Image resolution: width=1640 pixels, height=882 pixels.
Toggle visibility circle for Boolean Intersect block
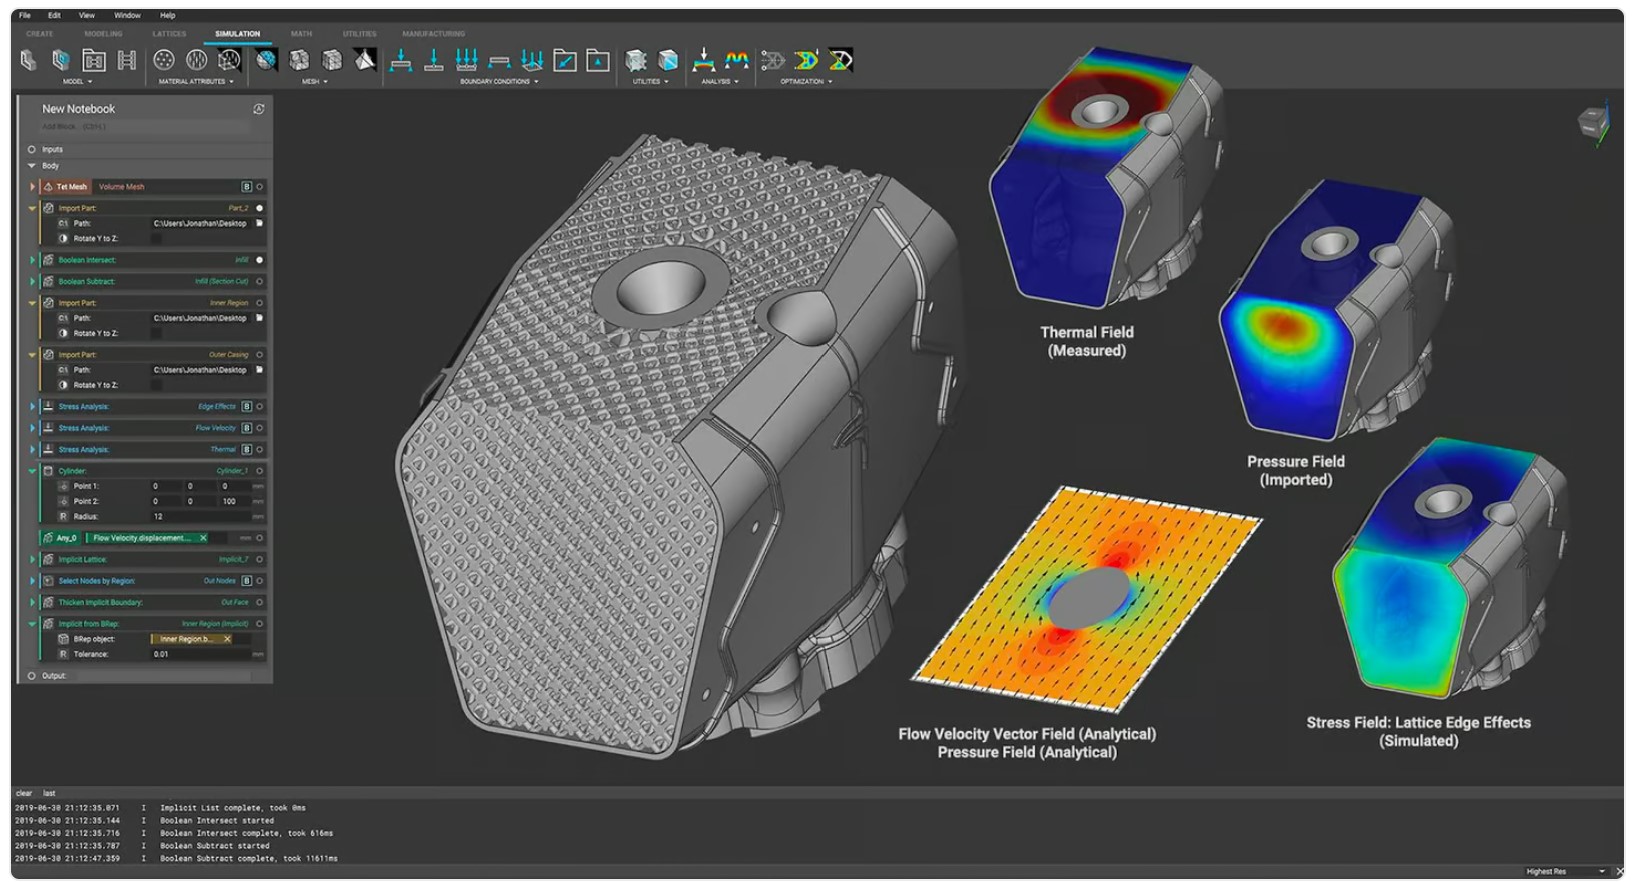pyautogui.click(x=260, y=260)
